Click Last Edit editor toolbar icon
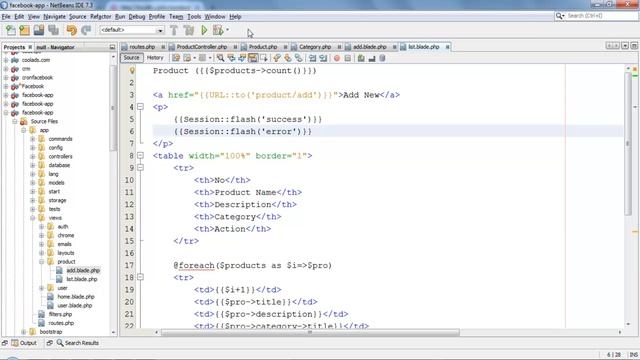This screenshot has height=360, width=640. click(x=176, y=58)
